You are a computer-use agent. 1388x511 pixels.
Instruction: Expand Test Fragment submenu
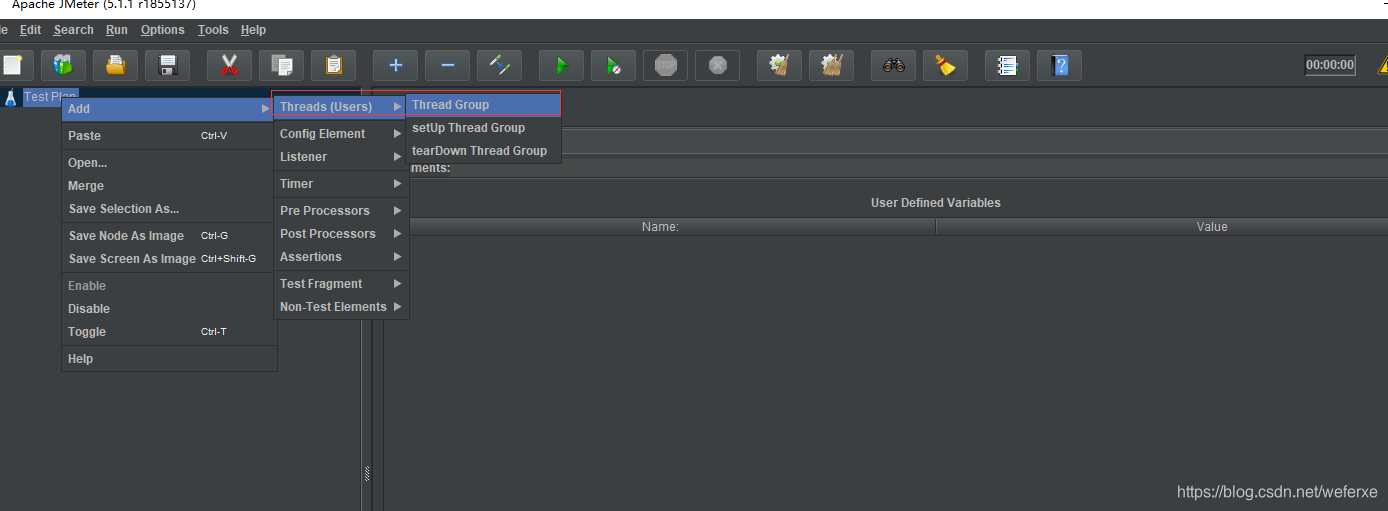340,284
